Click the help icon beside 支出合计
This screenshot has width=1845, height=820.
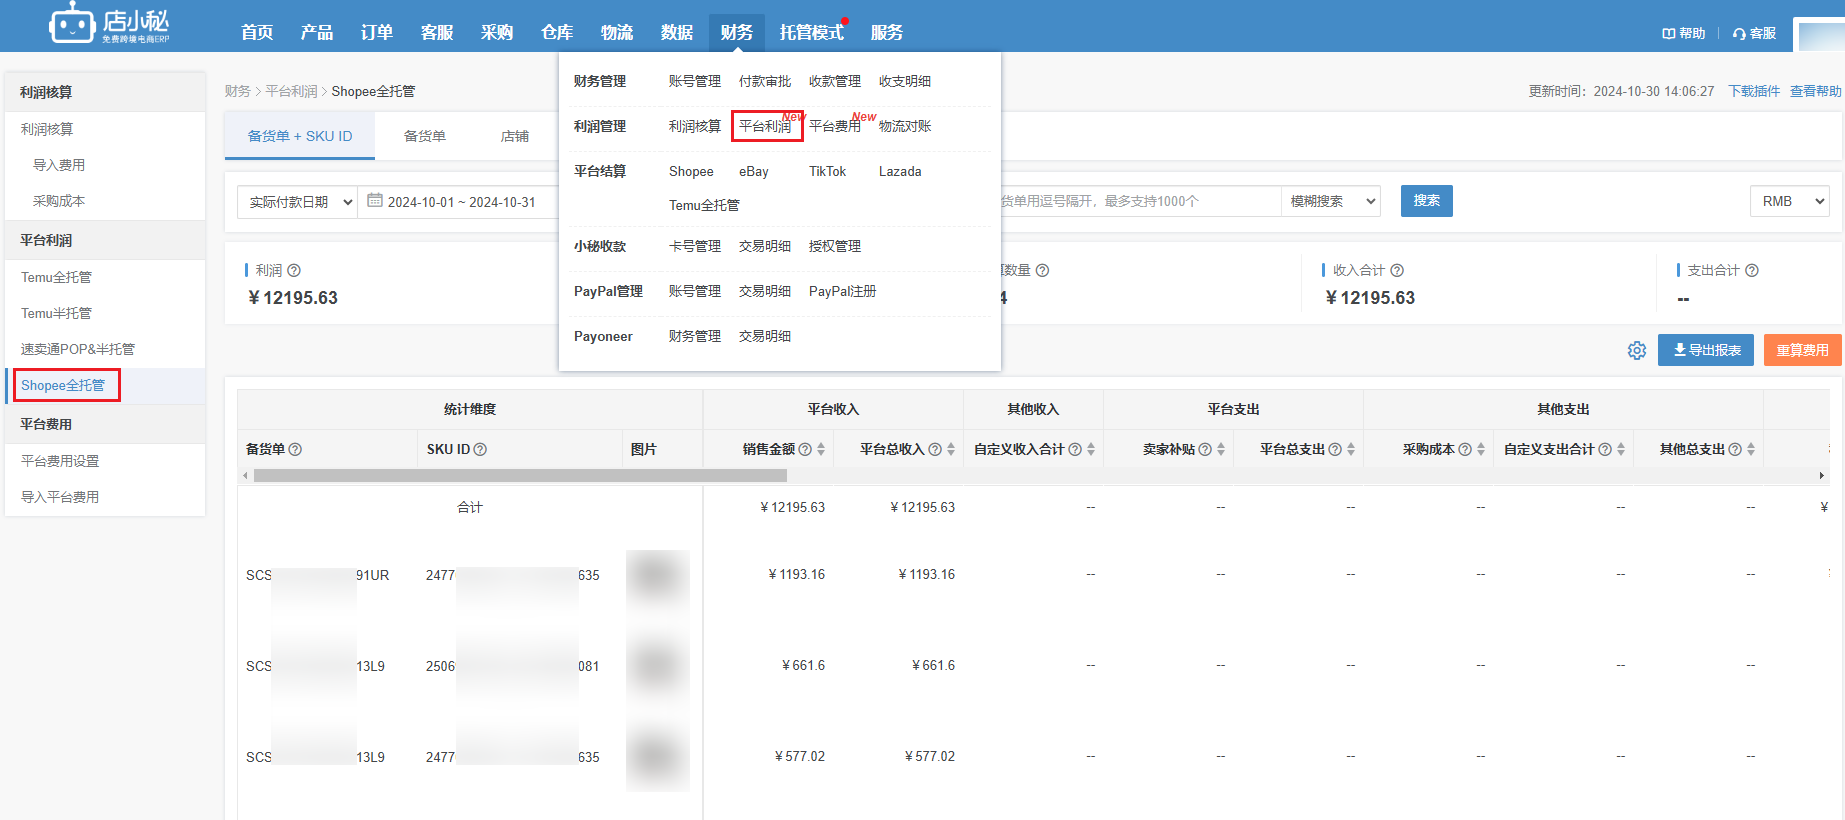[x=1752, y=270]
